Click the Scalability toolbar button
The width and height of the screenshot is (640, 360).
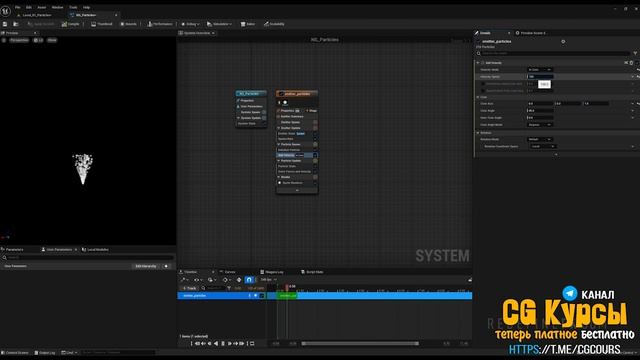tap(274, 24)
